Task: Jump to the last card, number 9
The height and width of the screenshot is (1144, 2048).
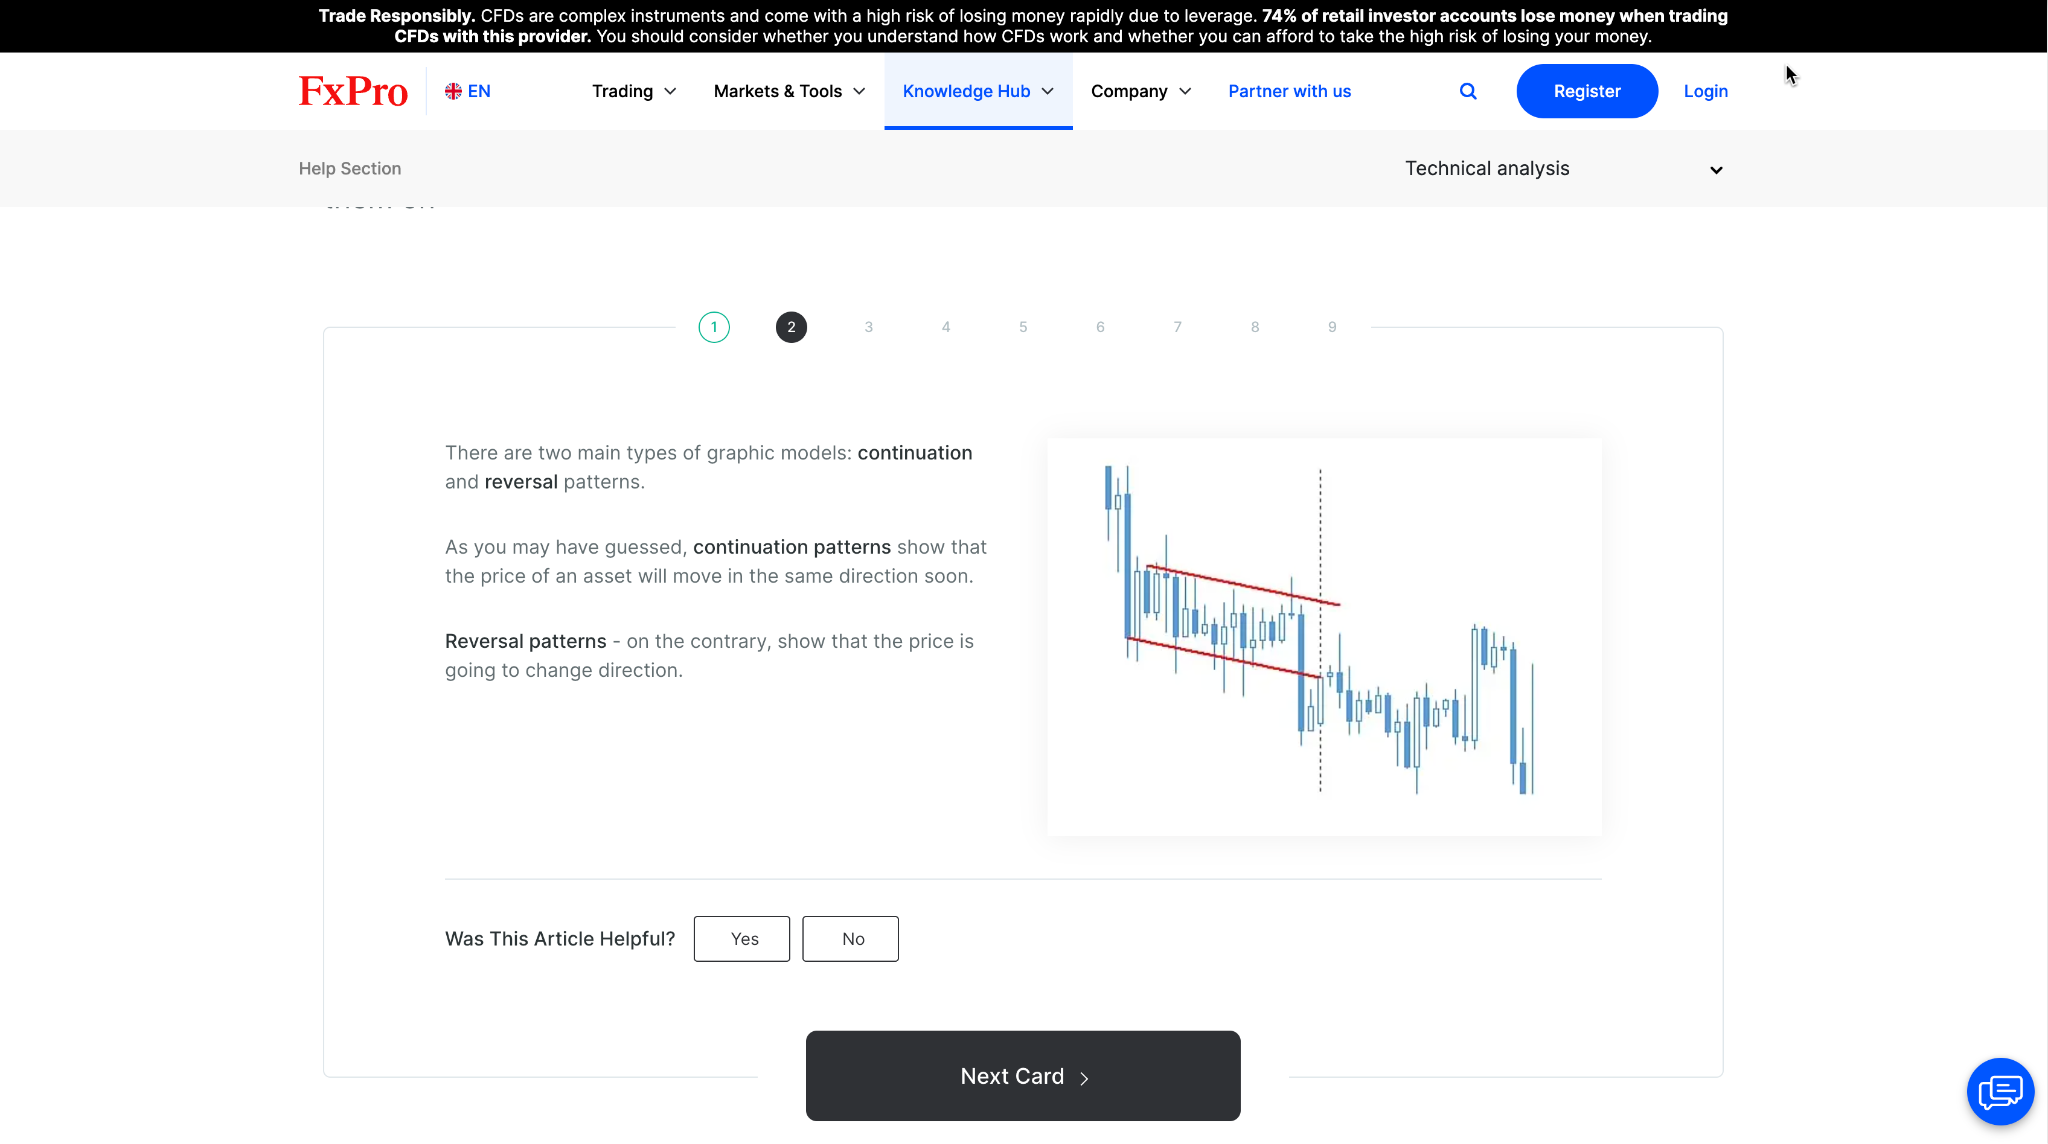Action: pos(1331,327)
